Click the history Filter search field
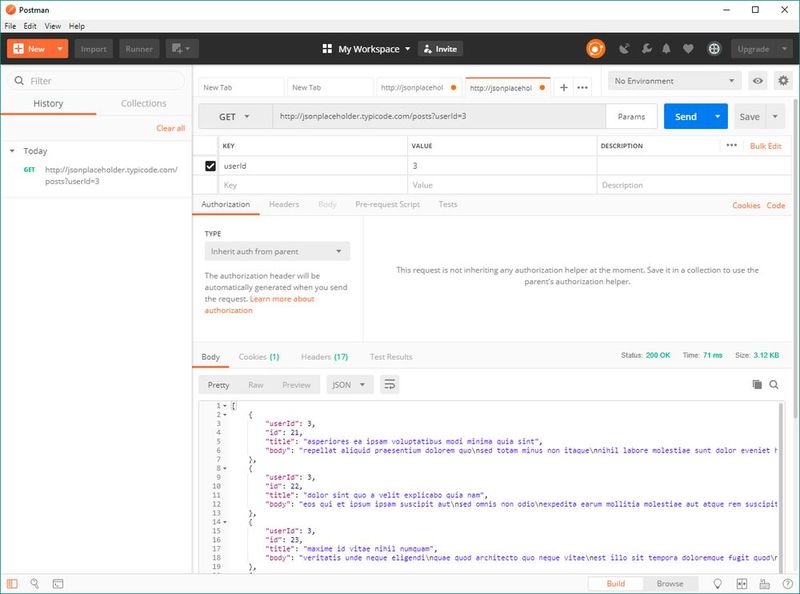This screenshot has width=800, height=594. tap(96, 81)
